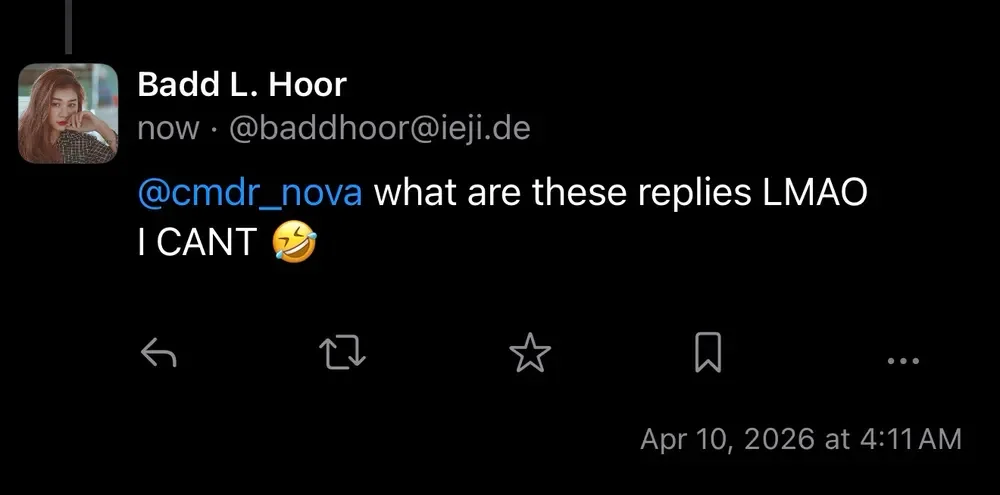1000x495 pixels.
Task: Click the rolling-on-floor laughing emoji
Action: point(294,243)
